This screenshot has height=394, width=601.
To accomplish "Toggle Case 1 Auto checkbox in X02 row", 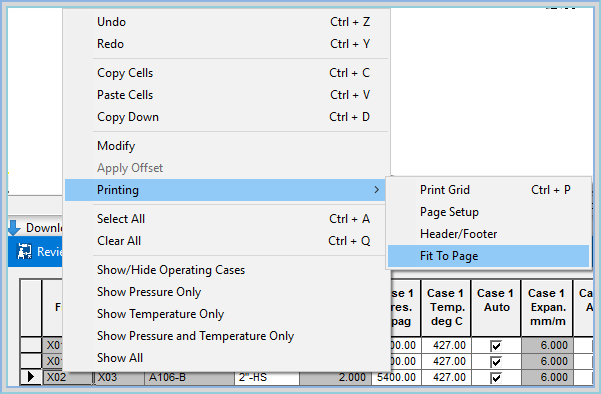I will pos(496,378).
